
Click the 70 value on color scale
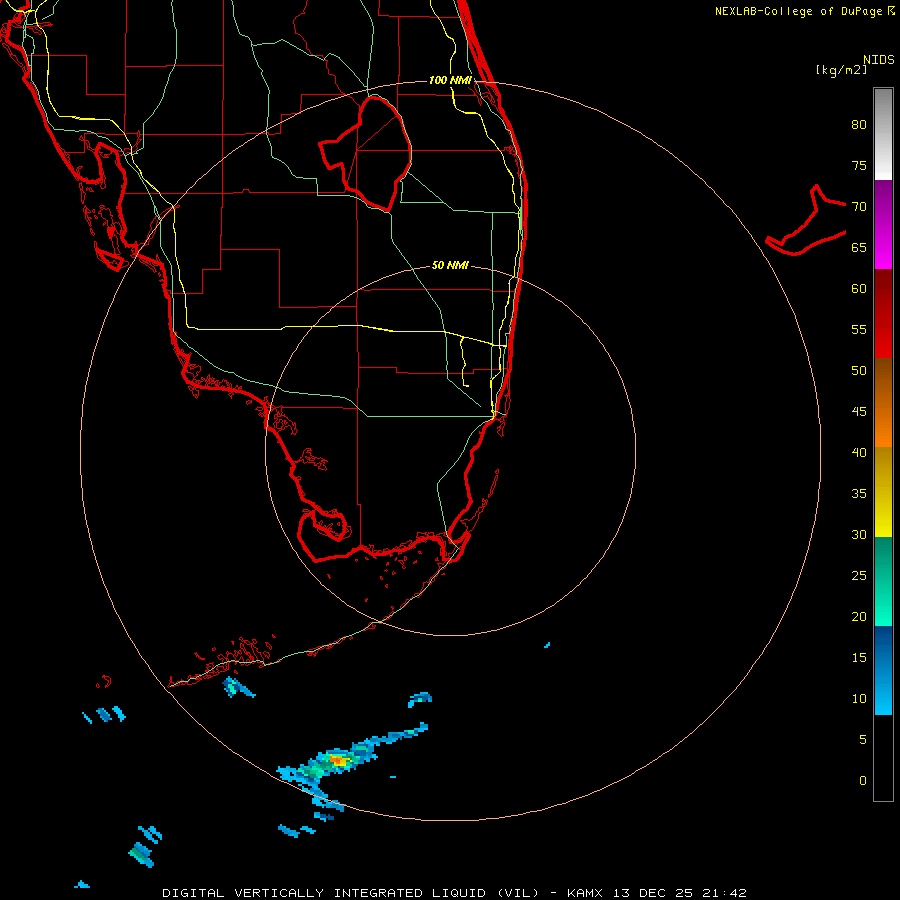click(x=859, y=207)
